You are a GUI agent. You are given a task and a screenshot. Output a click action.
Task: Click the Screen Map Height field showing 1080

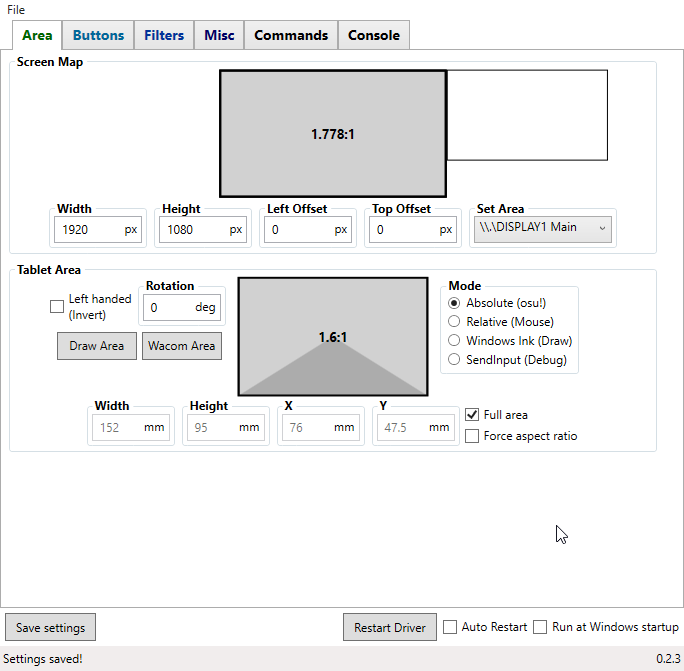pos(203,229)
